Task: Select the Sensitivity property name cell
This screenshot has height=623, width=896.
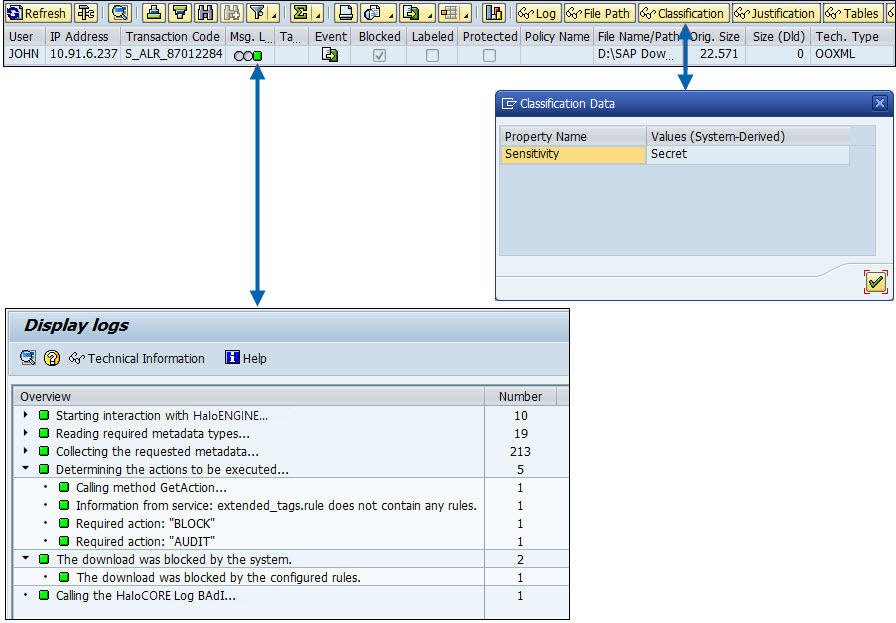Action: point(573,154)
